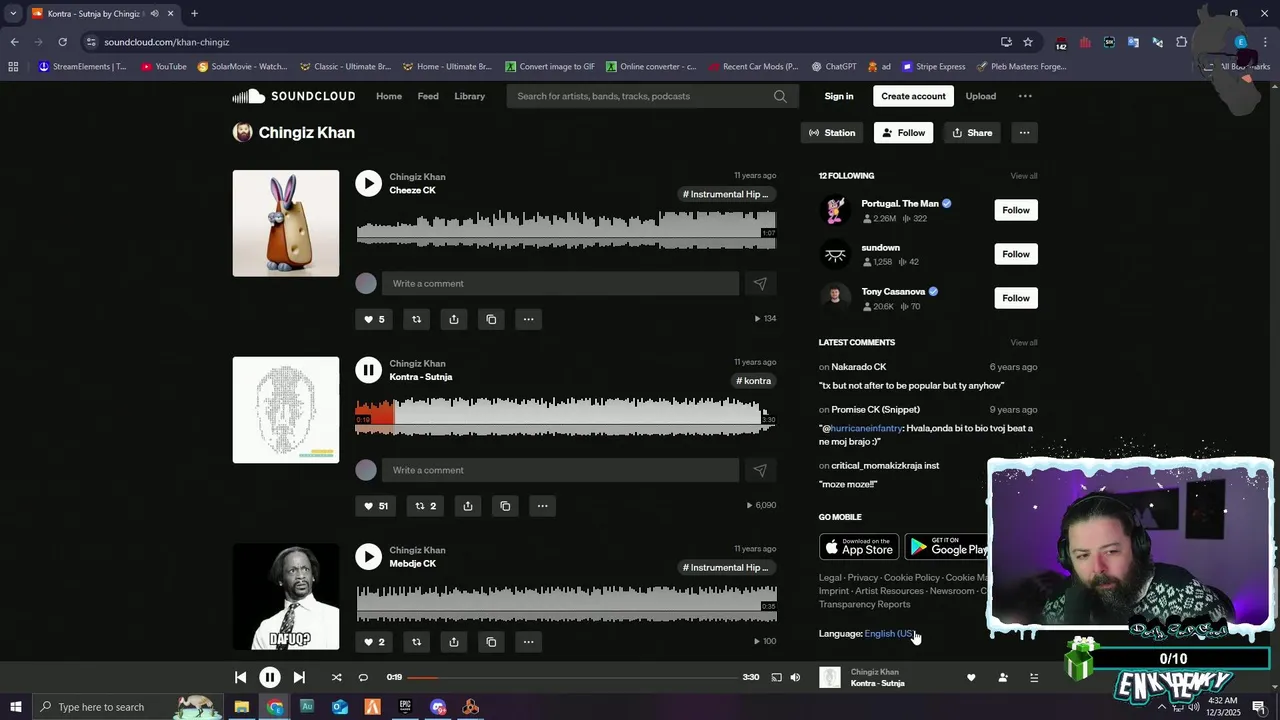Write a comment on Cheeze CK
This screenshot has height=720, width=1280.
tap(560, 283)
